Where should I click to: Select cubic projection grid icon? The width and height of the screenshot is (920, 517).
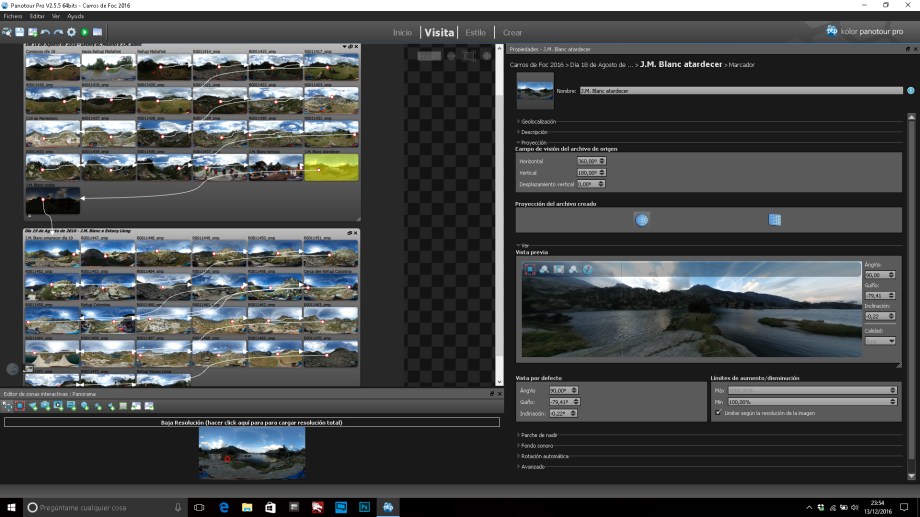[774, 219]
